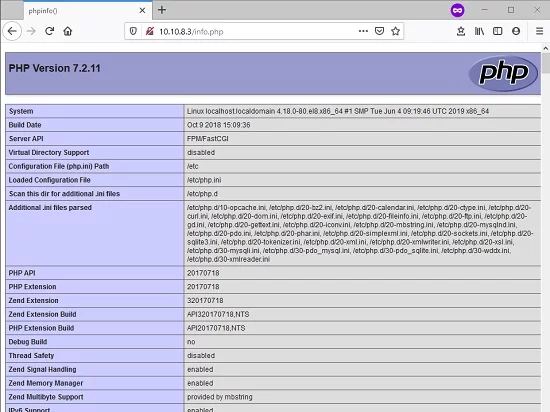Click the private browsing mask icon

457,11
